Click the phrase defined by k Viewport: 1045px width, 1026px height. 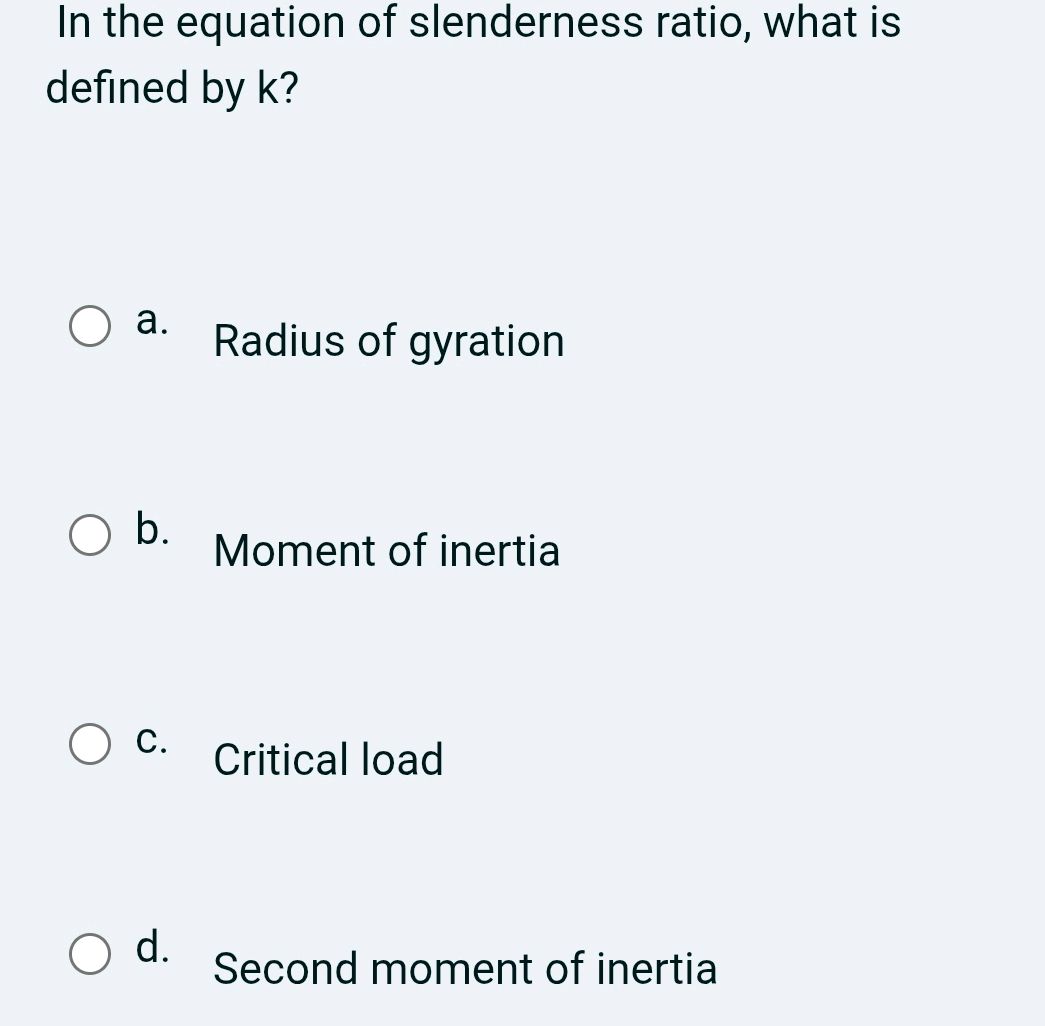(x=173, y=87)
